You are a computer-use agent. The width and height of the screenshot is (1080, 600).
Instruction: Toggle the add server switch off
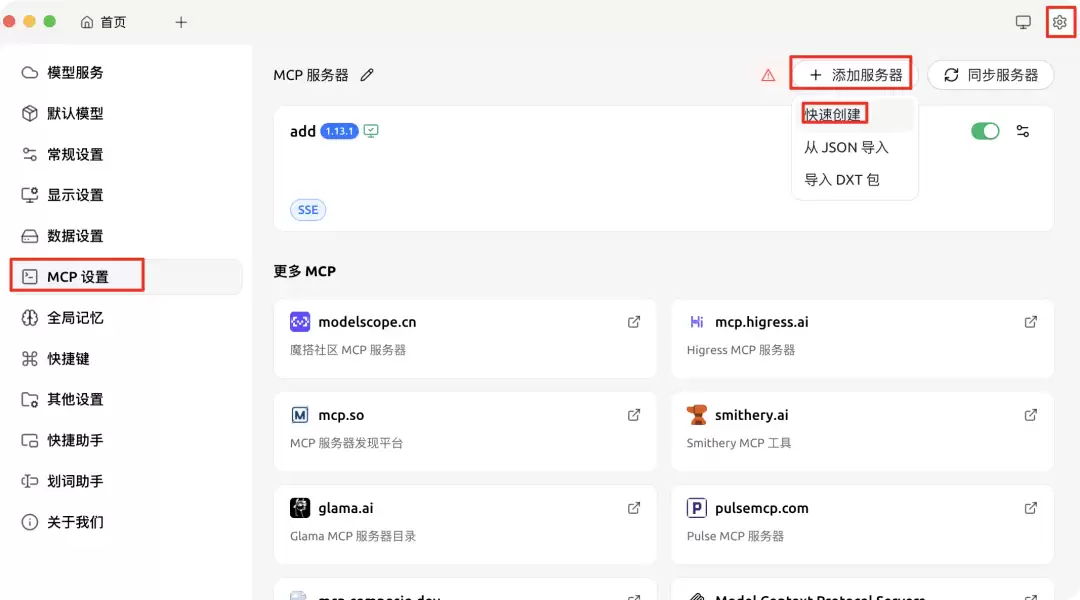coord(985,131)
